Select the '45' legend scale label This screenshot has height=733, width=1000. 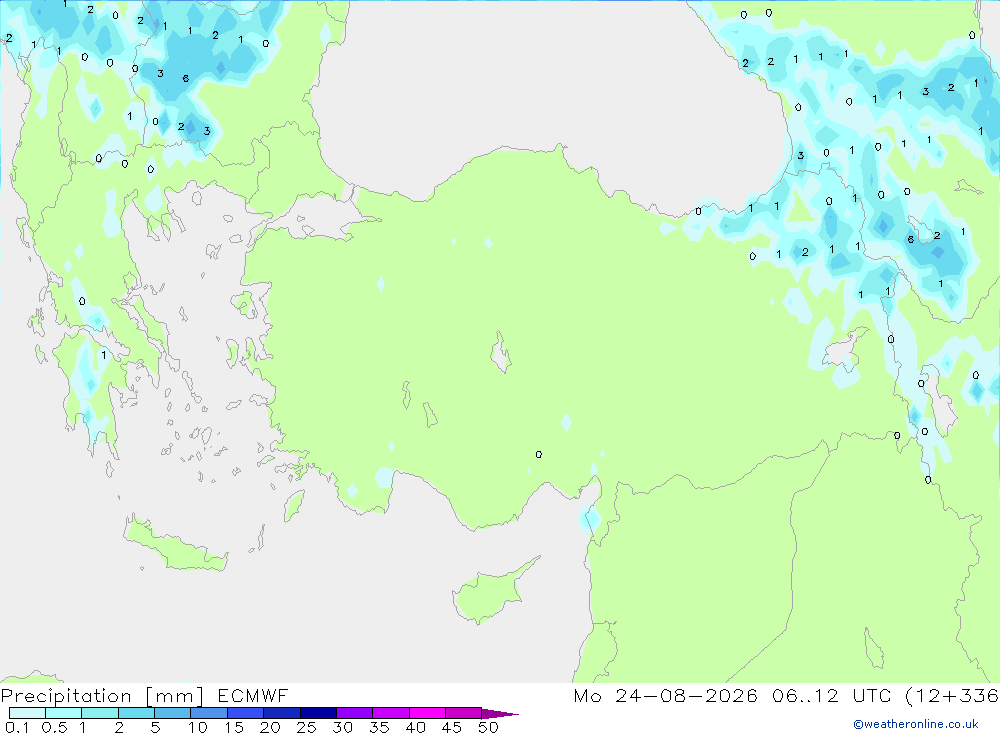point(452,727)
